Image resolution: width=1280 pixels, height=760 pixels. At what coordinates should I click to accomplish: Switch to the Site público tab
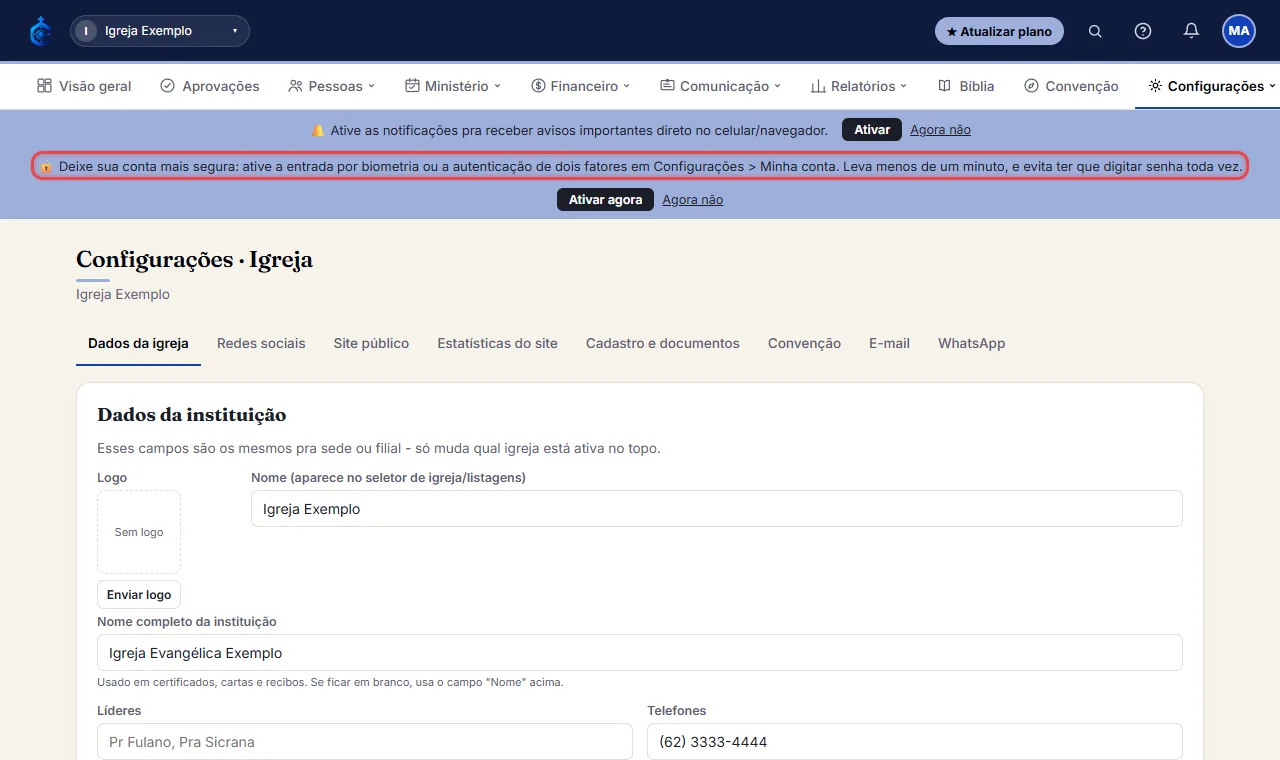click(x=371, y=343)
